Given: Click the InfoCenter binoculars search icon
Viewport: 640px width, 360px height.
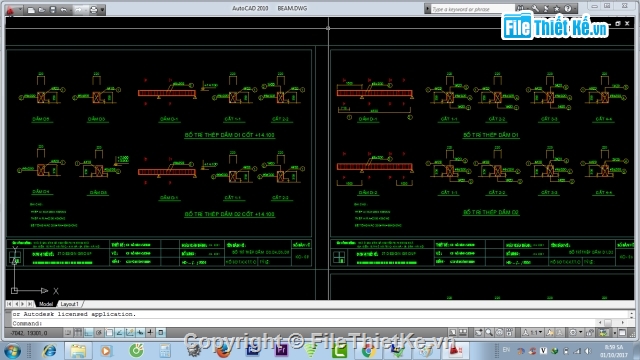Looking at the screenshot, I should 520,9.
